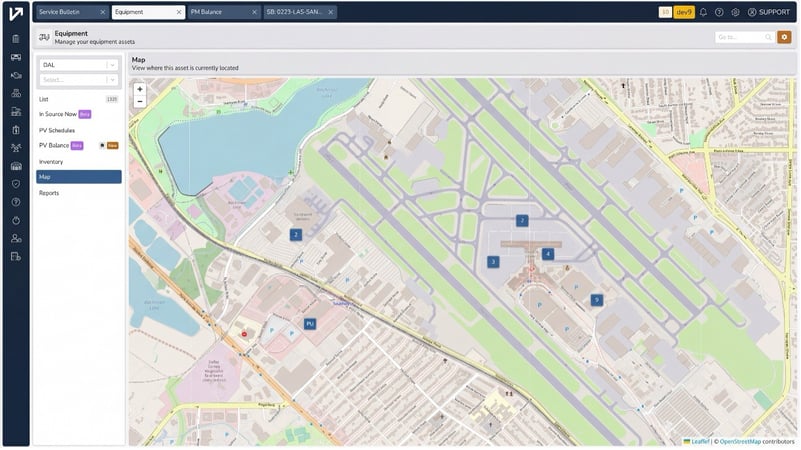Click the orange gear button beside Go to

[x=784, y=37]
